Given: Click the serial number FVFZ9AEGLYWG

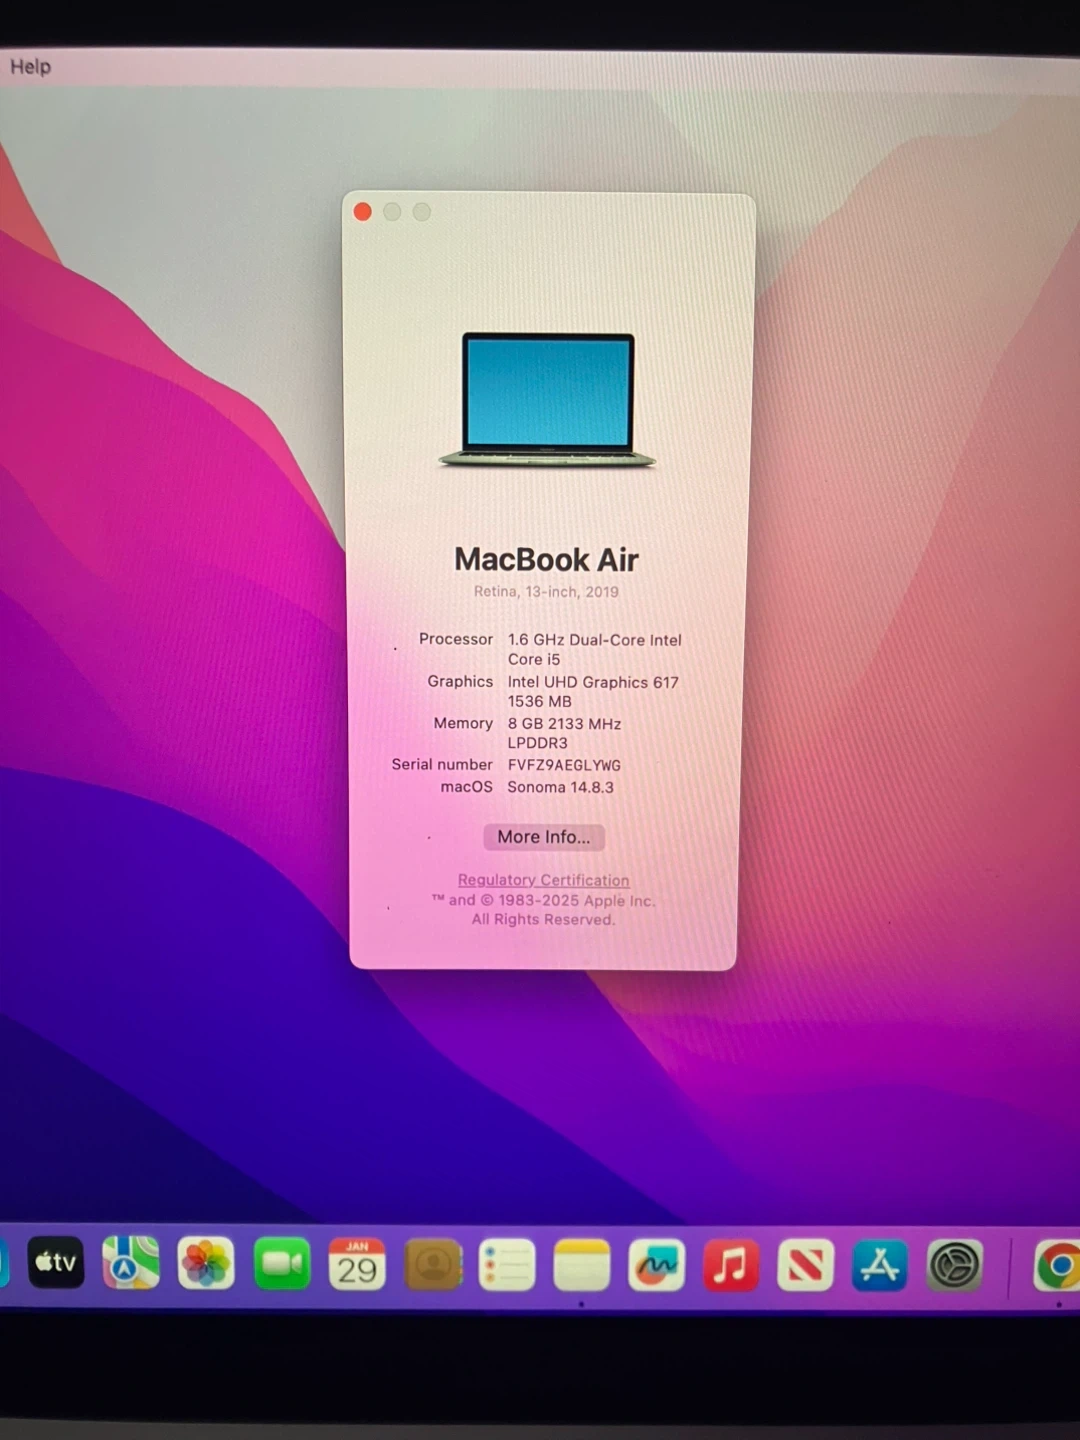Looking at the screenshot, I should pos(564,765).
